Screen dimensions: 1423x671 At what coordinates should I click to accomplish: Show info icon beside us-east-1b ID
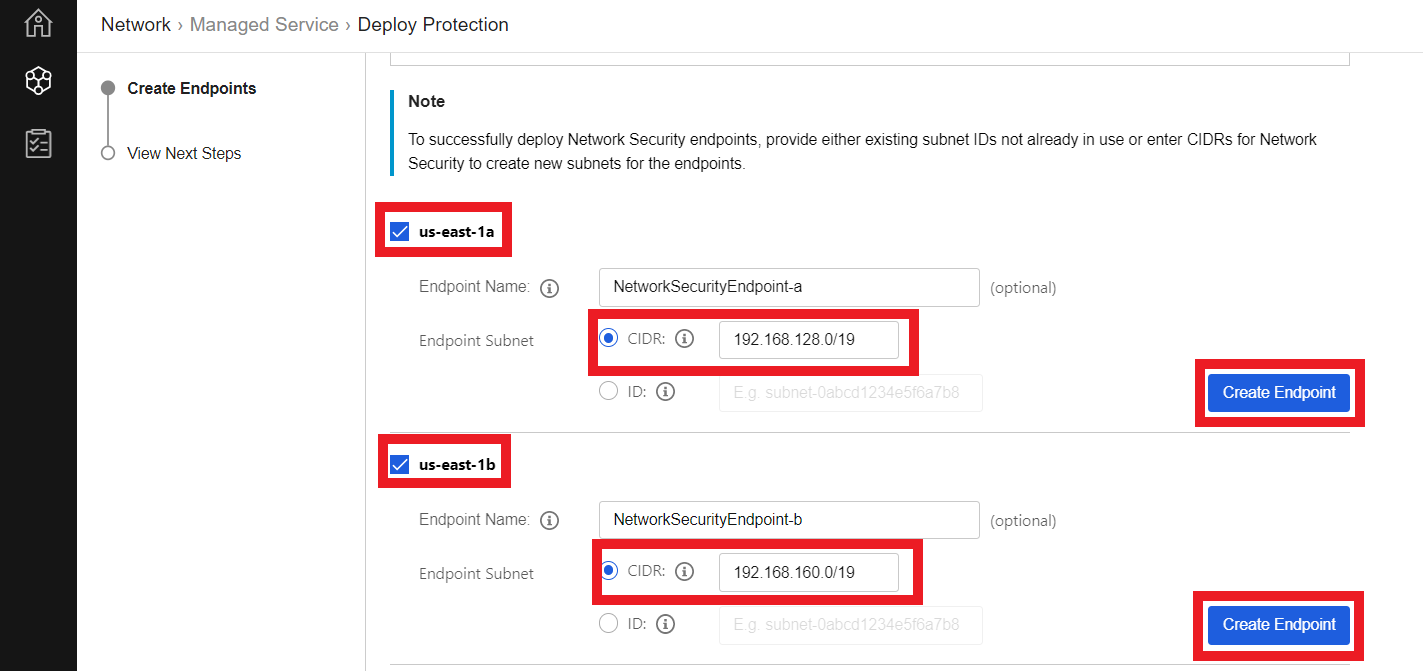coord(665,625)
